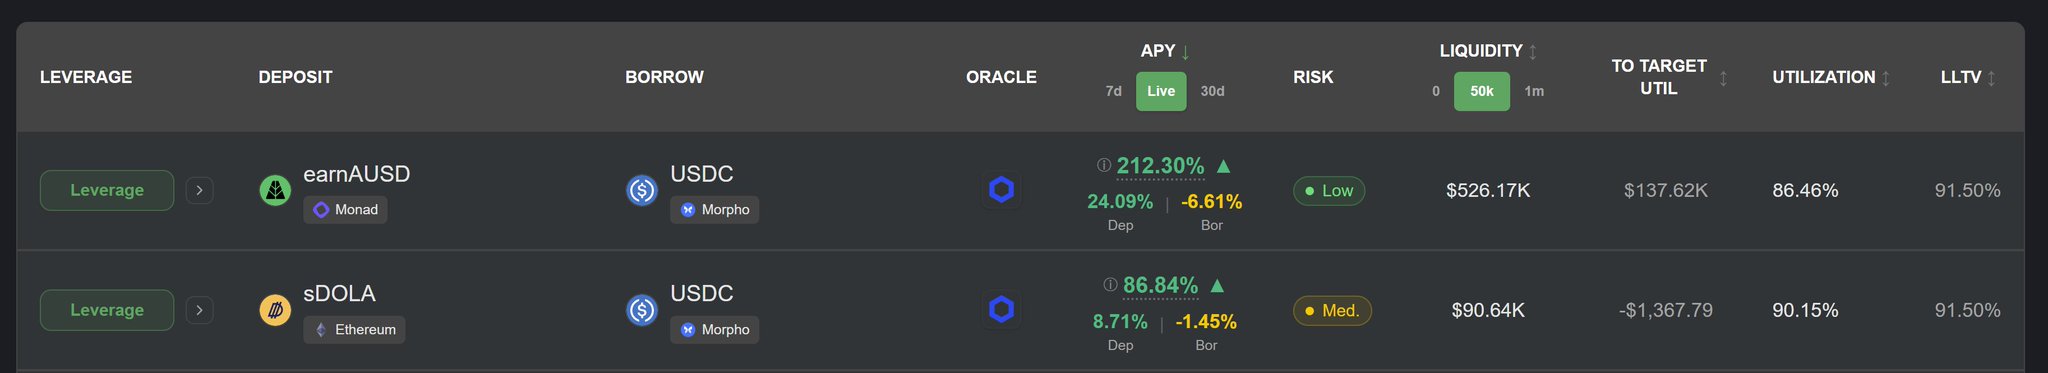
Task: Select the 1m liquidity option
Action: click(1534, 91)
